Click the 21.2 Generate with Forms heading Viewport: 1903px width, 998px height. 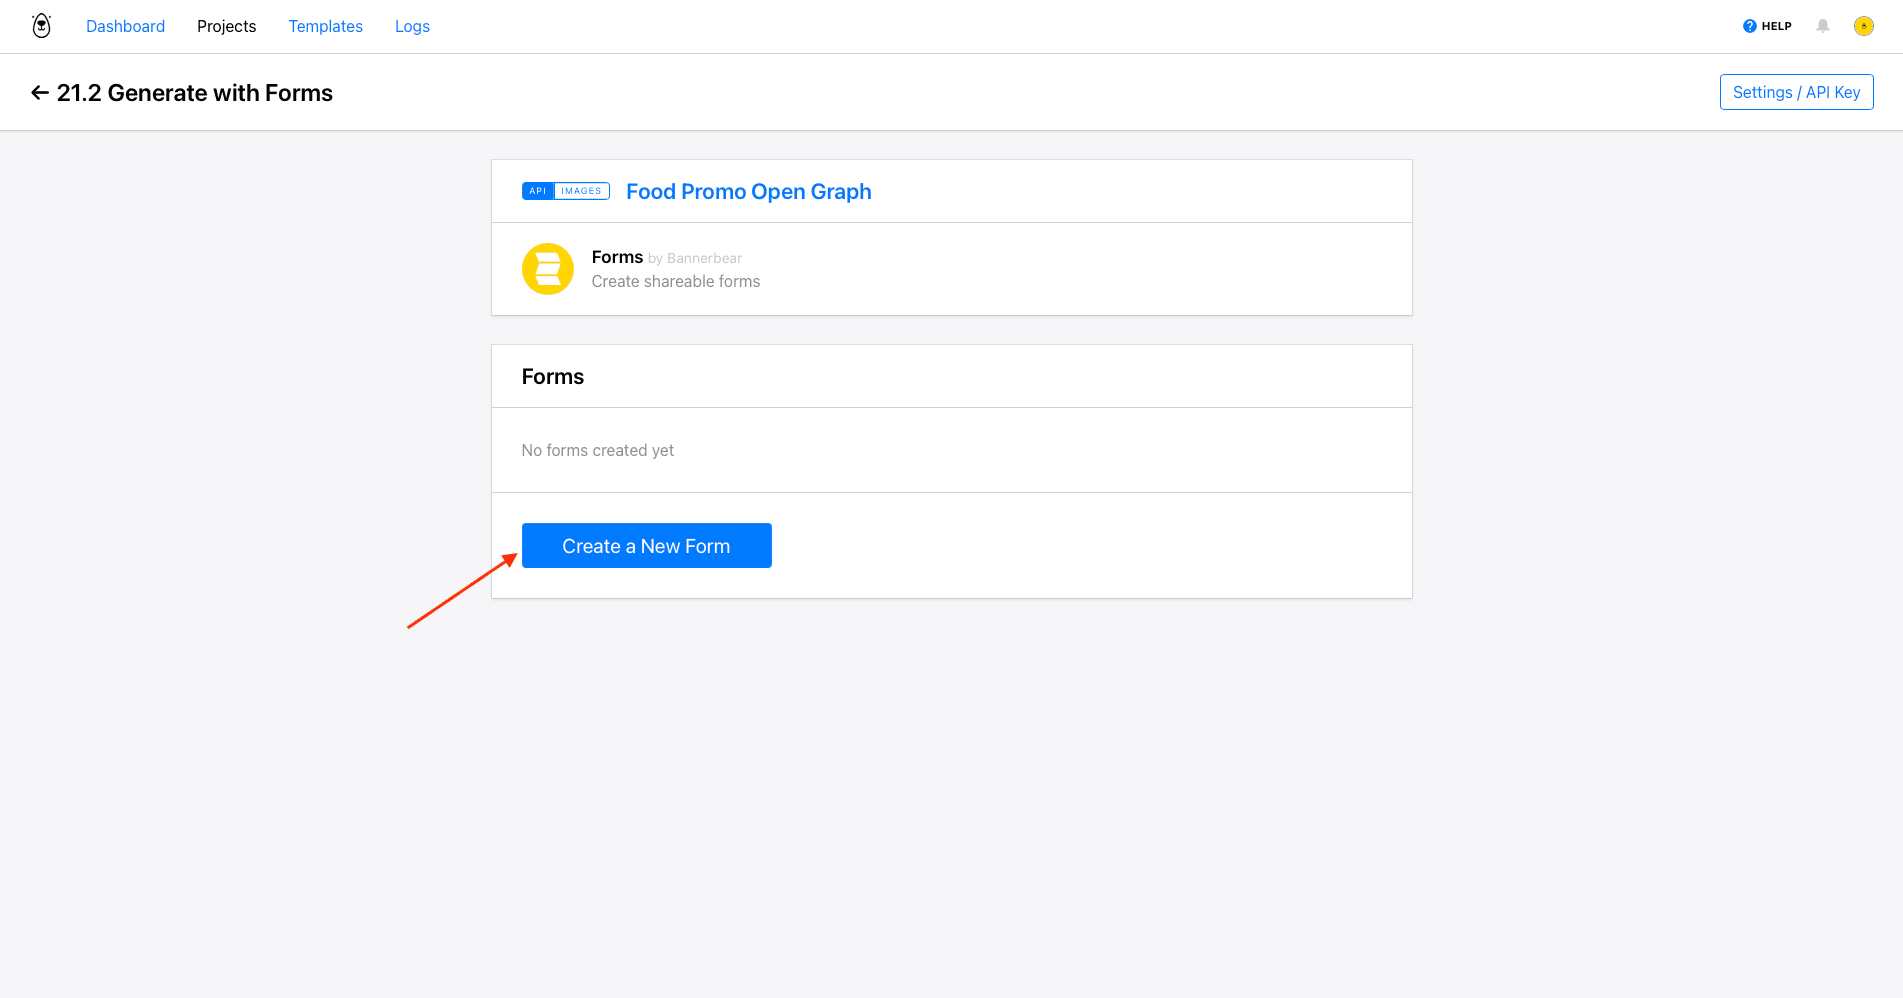pos(195,92)
